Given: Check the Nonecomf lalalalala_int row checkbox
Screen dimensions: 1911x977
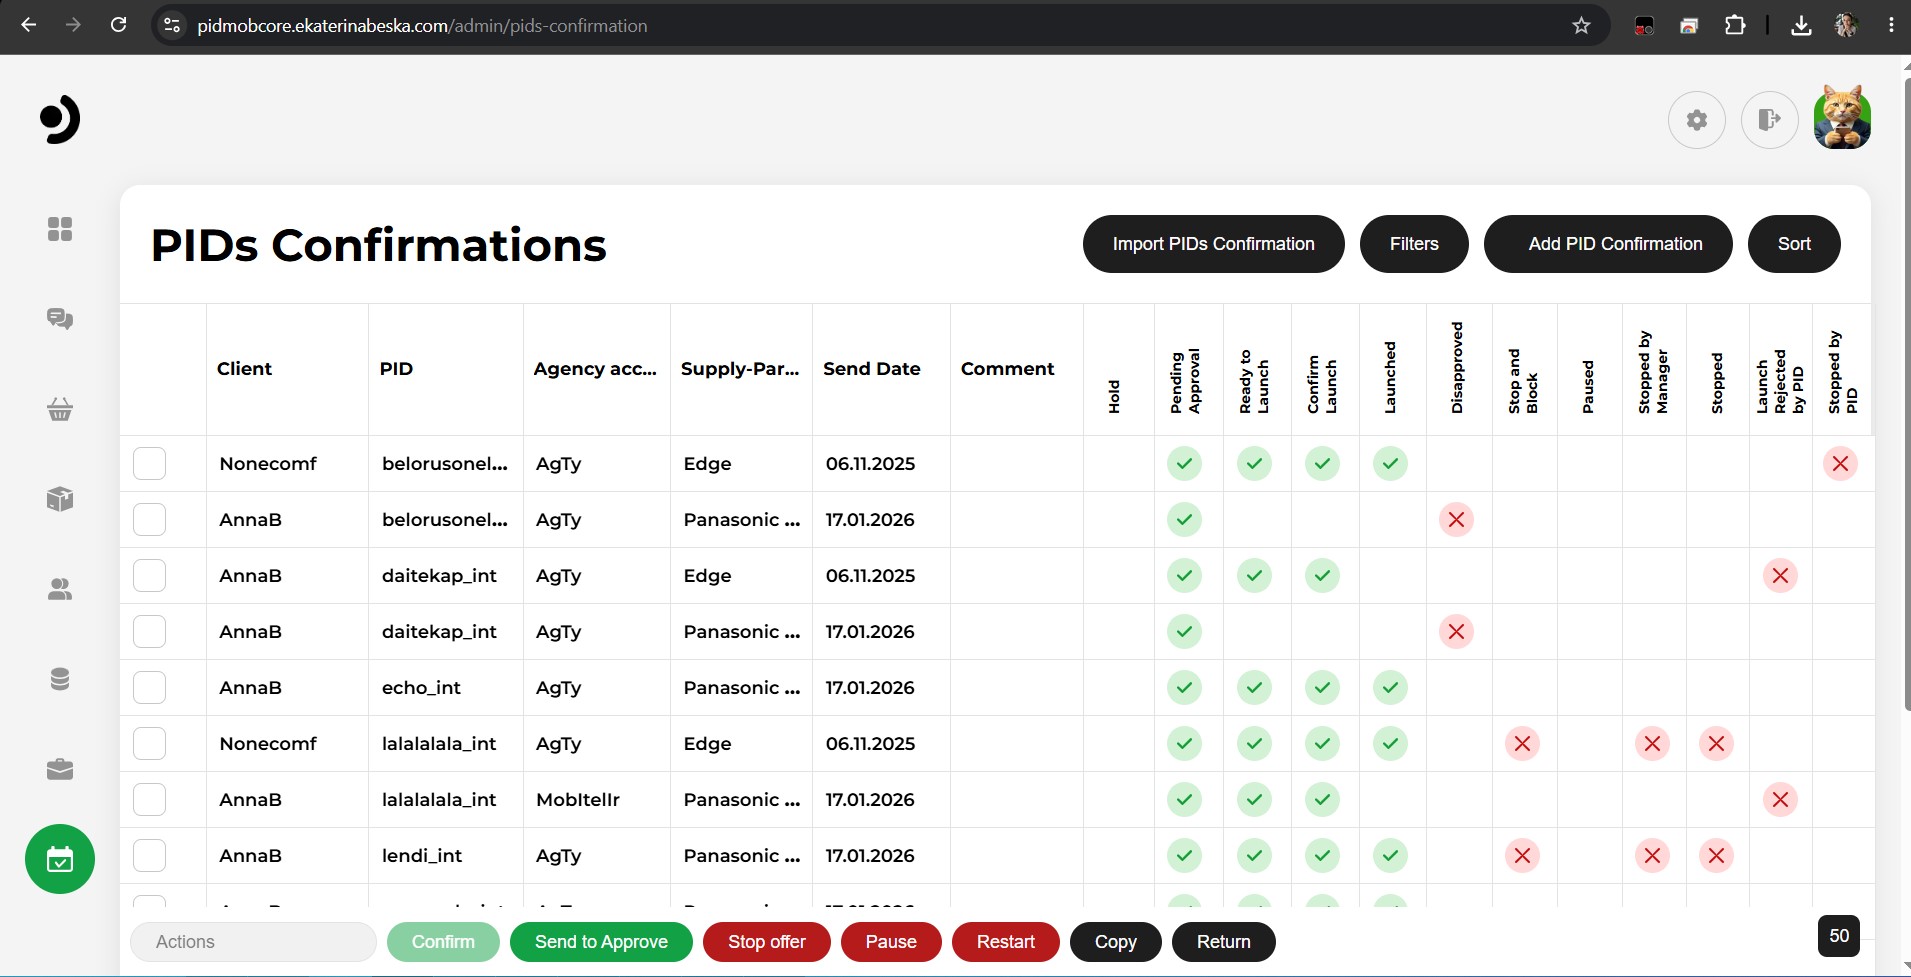Looking at the screenshot, I should tap(149, 744).
